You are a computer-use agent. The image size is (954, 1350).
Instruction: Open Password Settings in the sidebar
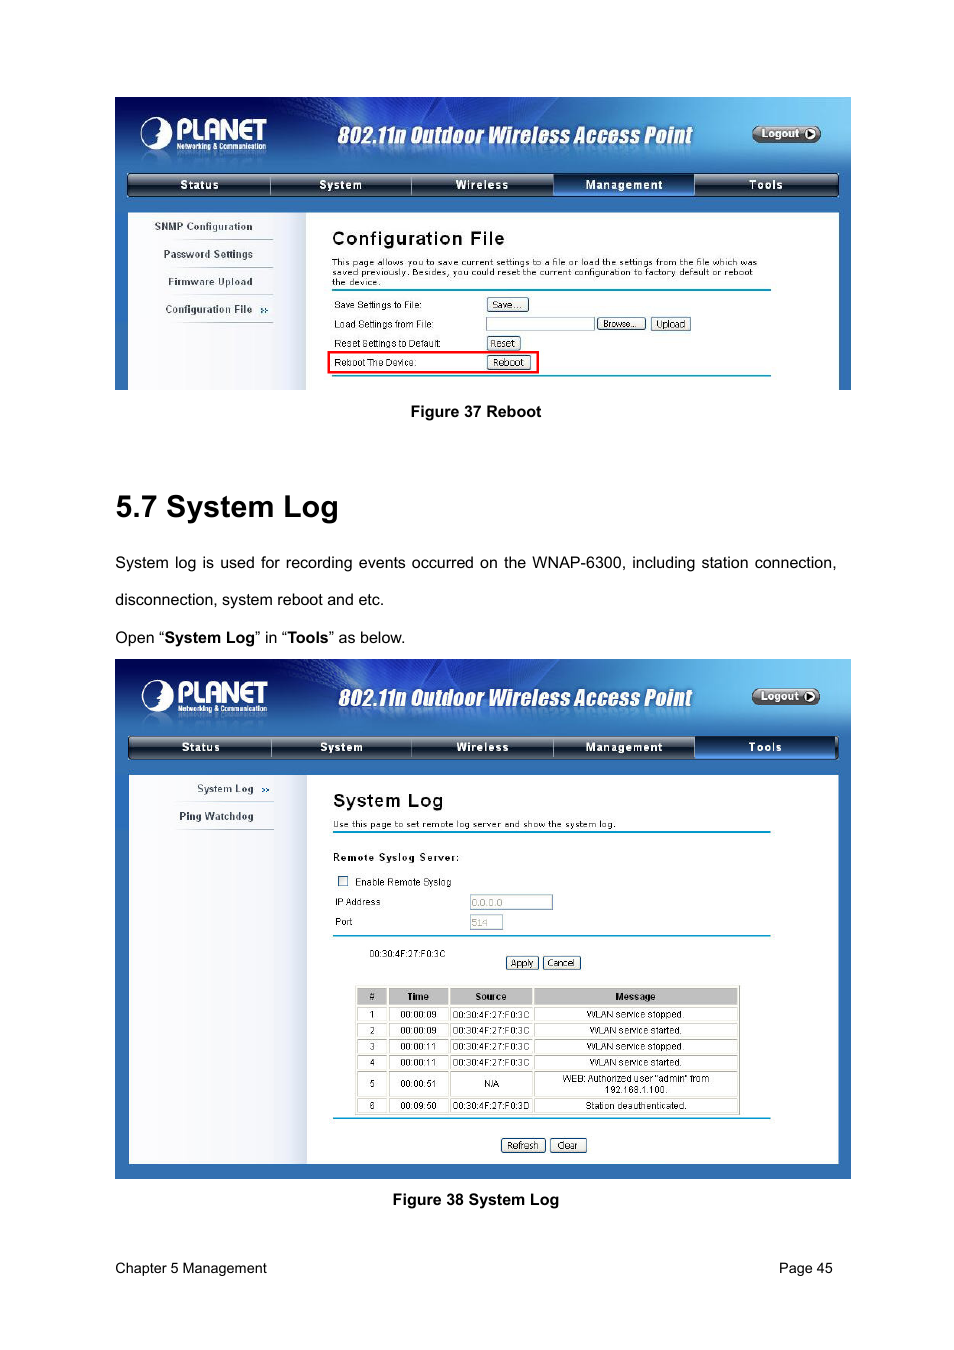(208, 254)
